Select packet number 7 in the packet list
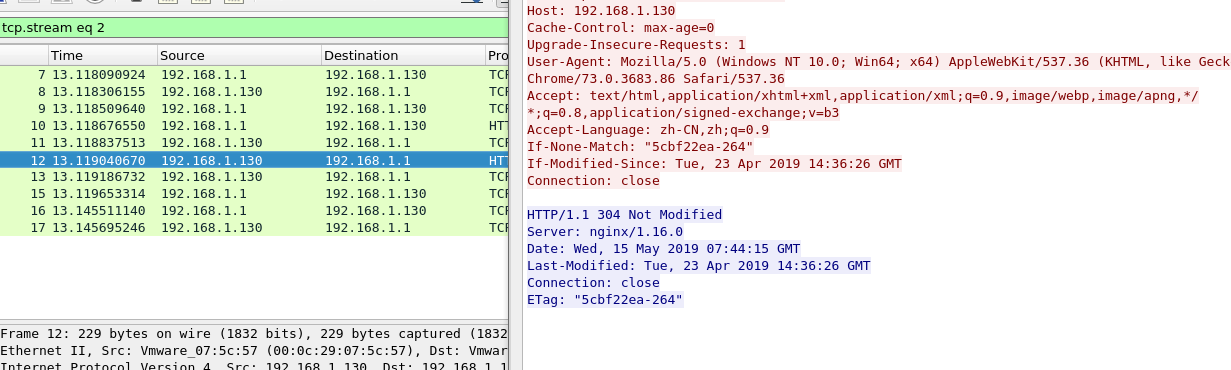 pyautogui.click(x=254, y=75)
